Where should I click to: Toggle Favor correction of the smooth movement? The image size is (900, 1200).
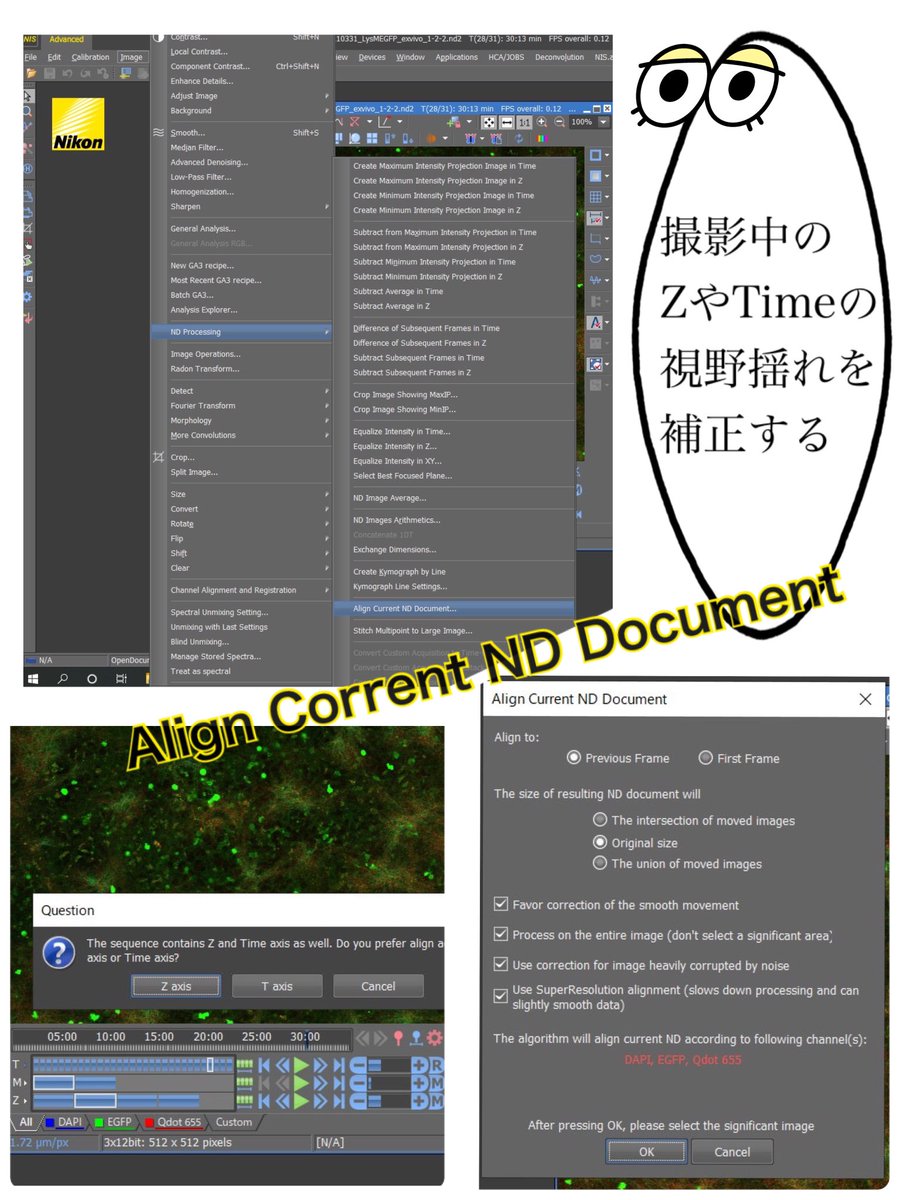[x=501, y=905]
